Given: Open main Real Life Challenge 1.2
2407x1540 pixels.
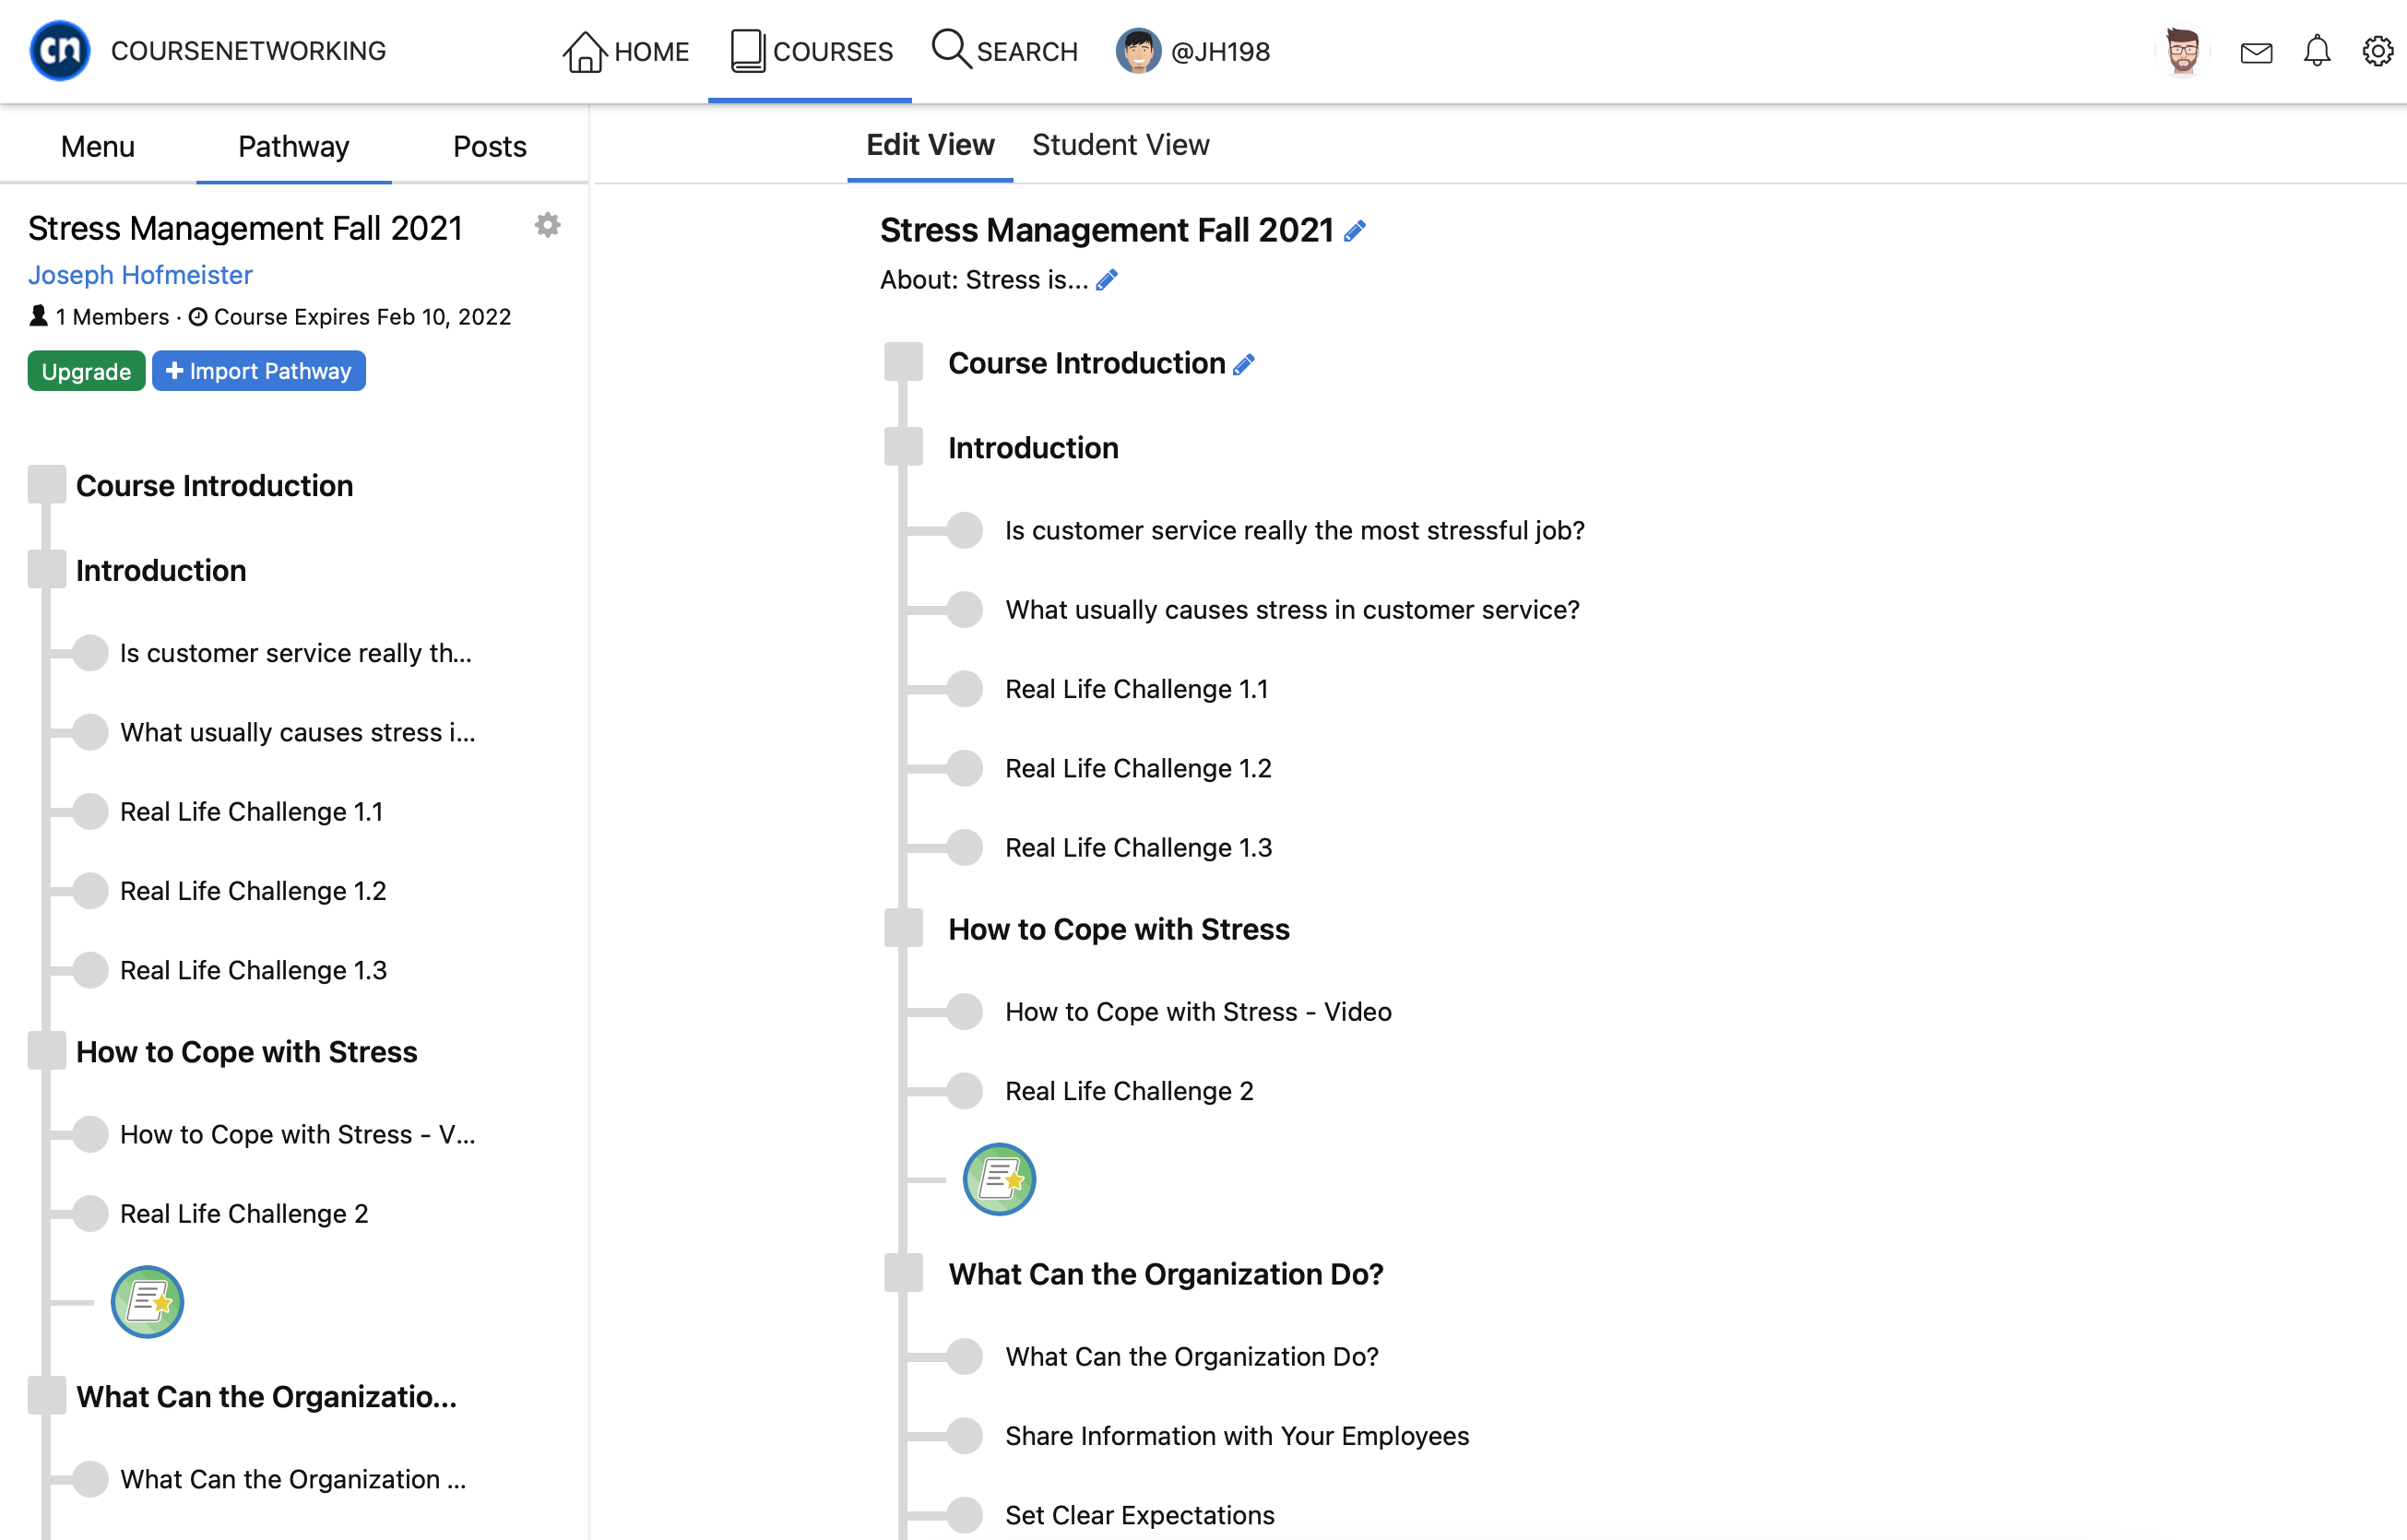Looking at the screenshot, I should point(1138,767).
